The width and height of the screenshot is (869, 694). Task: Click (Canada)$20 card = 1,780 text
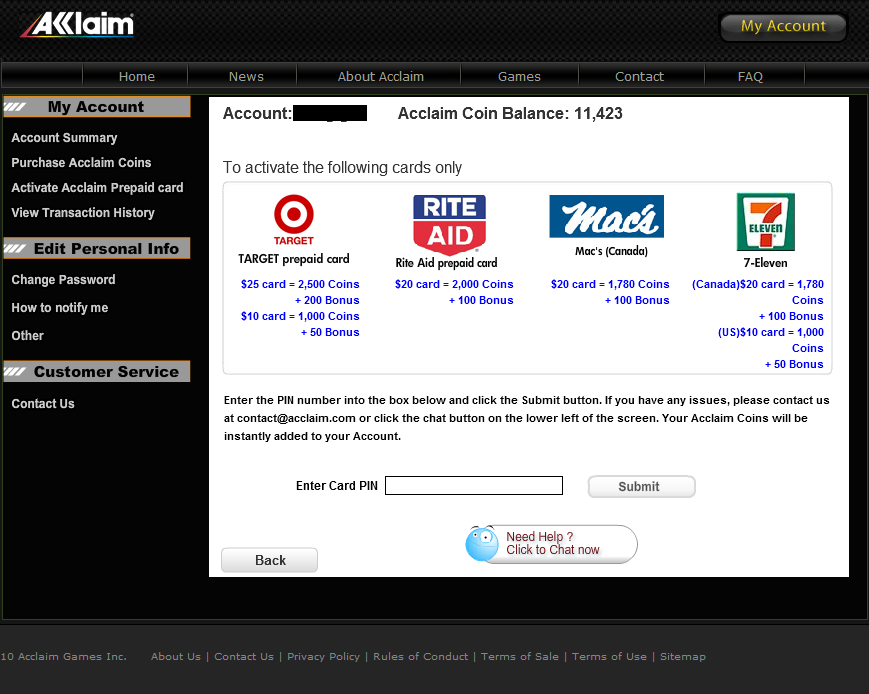(758, 284)
